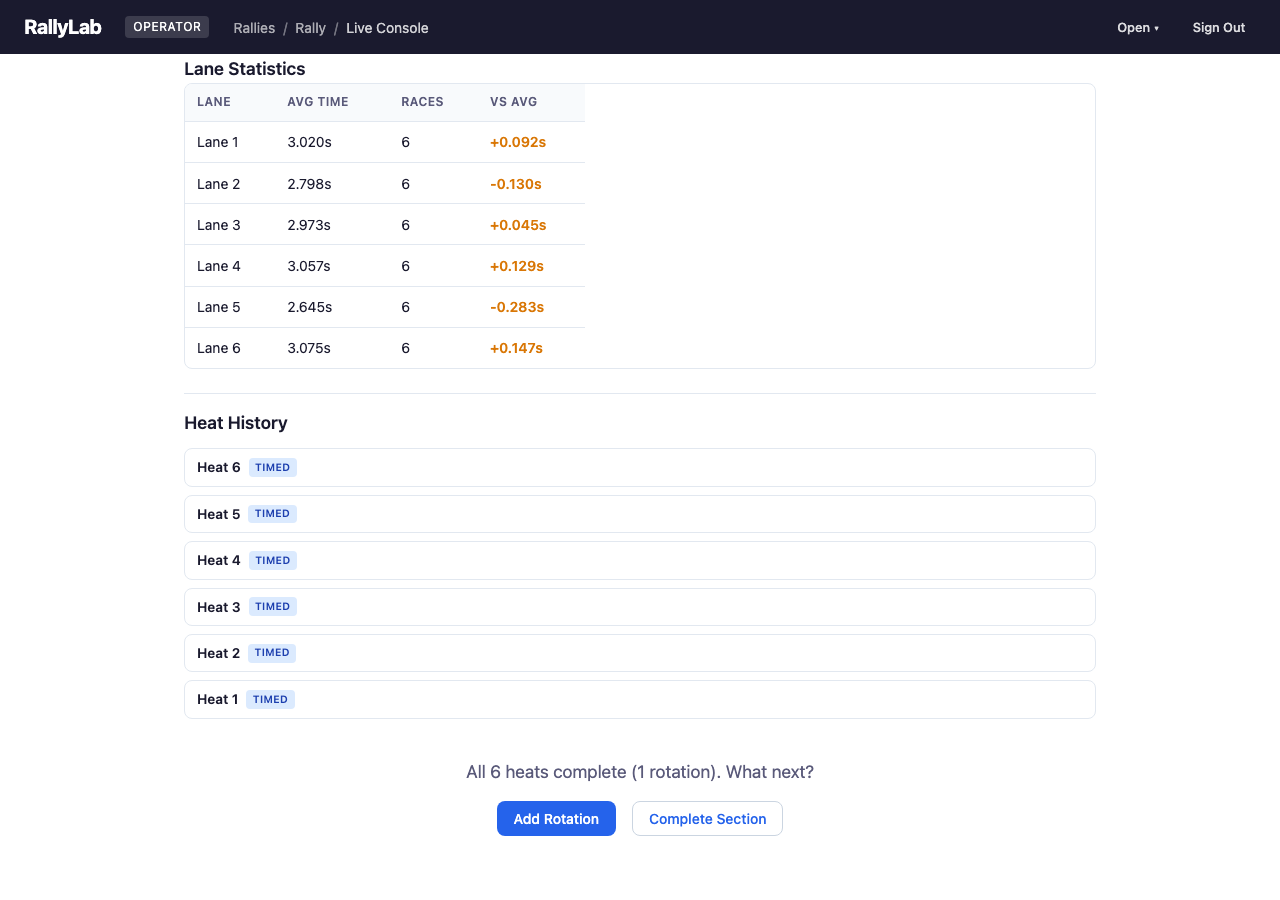Screen dimensions: 1280x900
Task: Click the RallyLab logo
Action: coord(63,27)
